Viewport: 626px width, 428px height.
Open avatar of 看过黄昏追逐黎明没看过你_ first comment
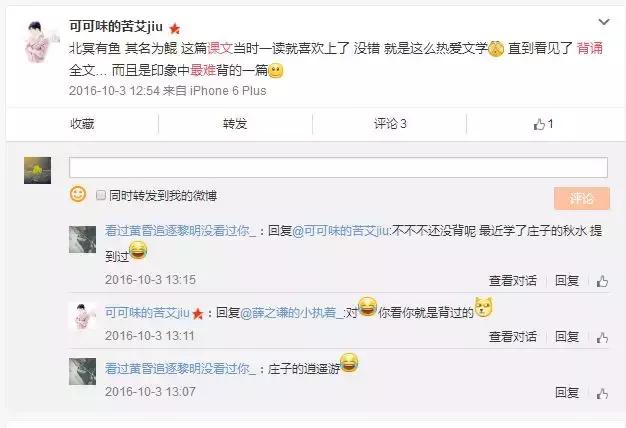(x=82, y=240)
